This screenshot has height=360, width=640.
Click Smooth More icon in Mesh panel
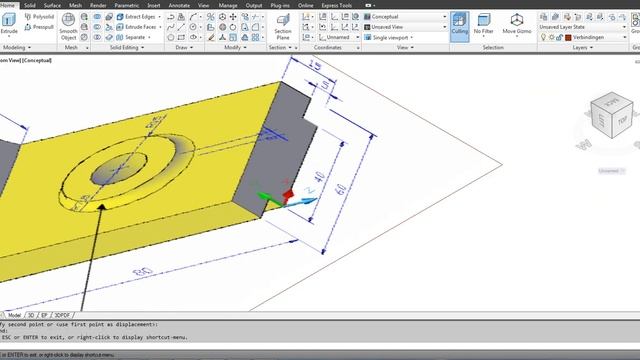coord(84,17)
